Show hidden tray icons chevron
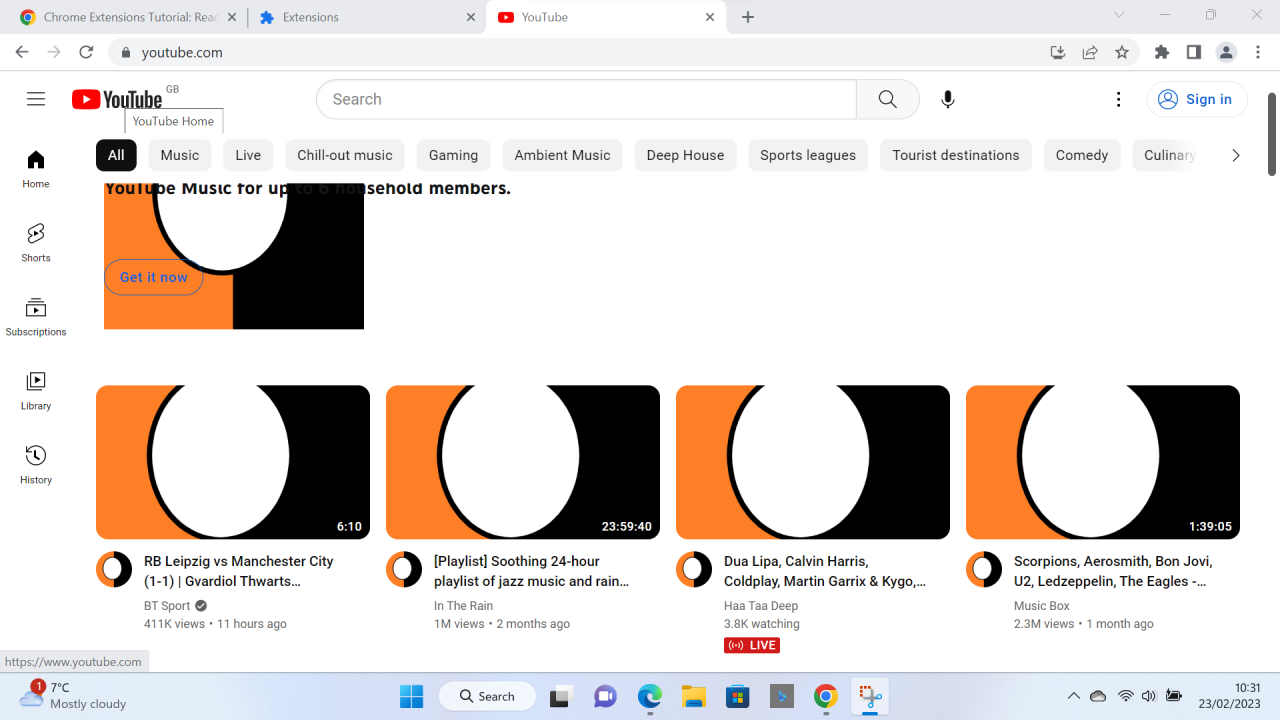 pos(1073,696)
